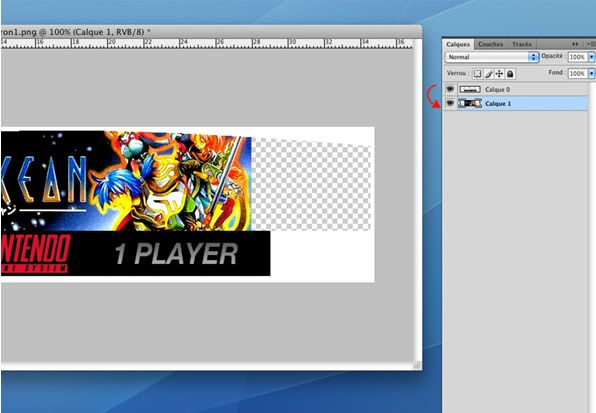Click the Opacité percentage field
This screenshot has width=596, height=413.
click(x=577, y=57)
